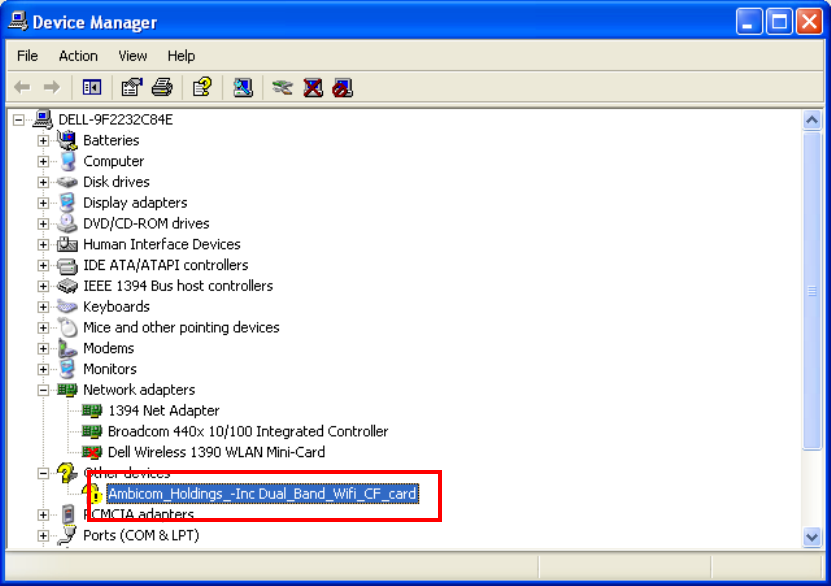This screenshot has height=586, width=831.
Task: Click the mouse icon beside Mice and other pointing devices
Action: tap(68, 327)
